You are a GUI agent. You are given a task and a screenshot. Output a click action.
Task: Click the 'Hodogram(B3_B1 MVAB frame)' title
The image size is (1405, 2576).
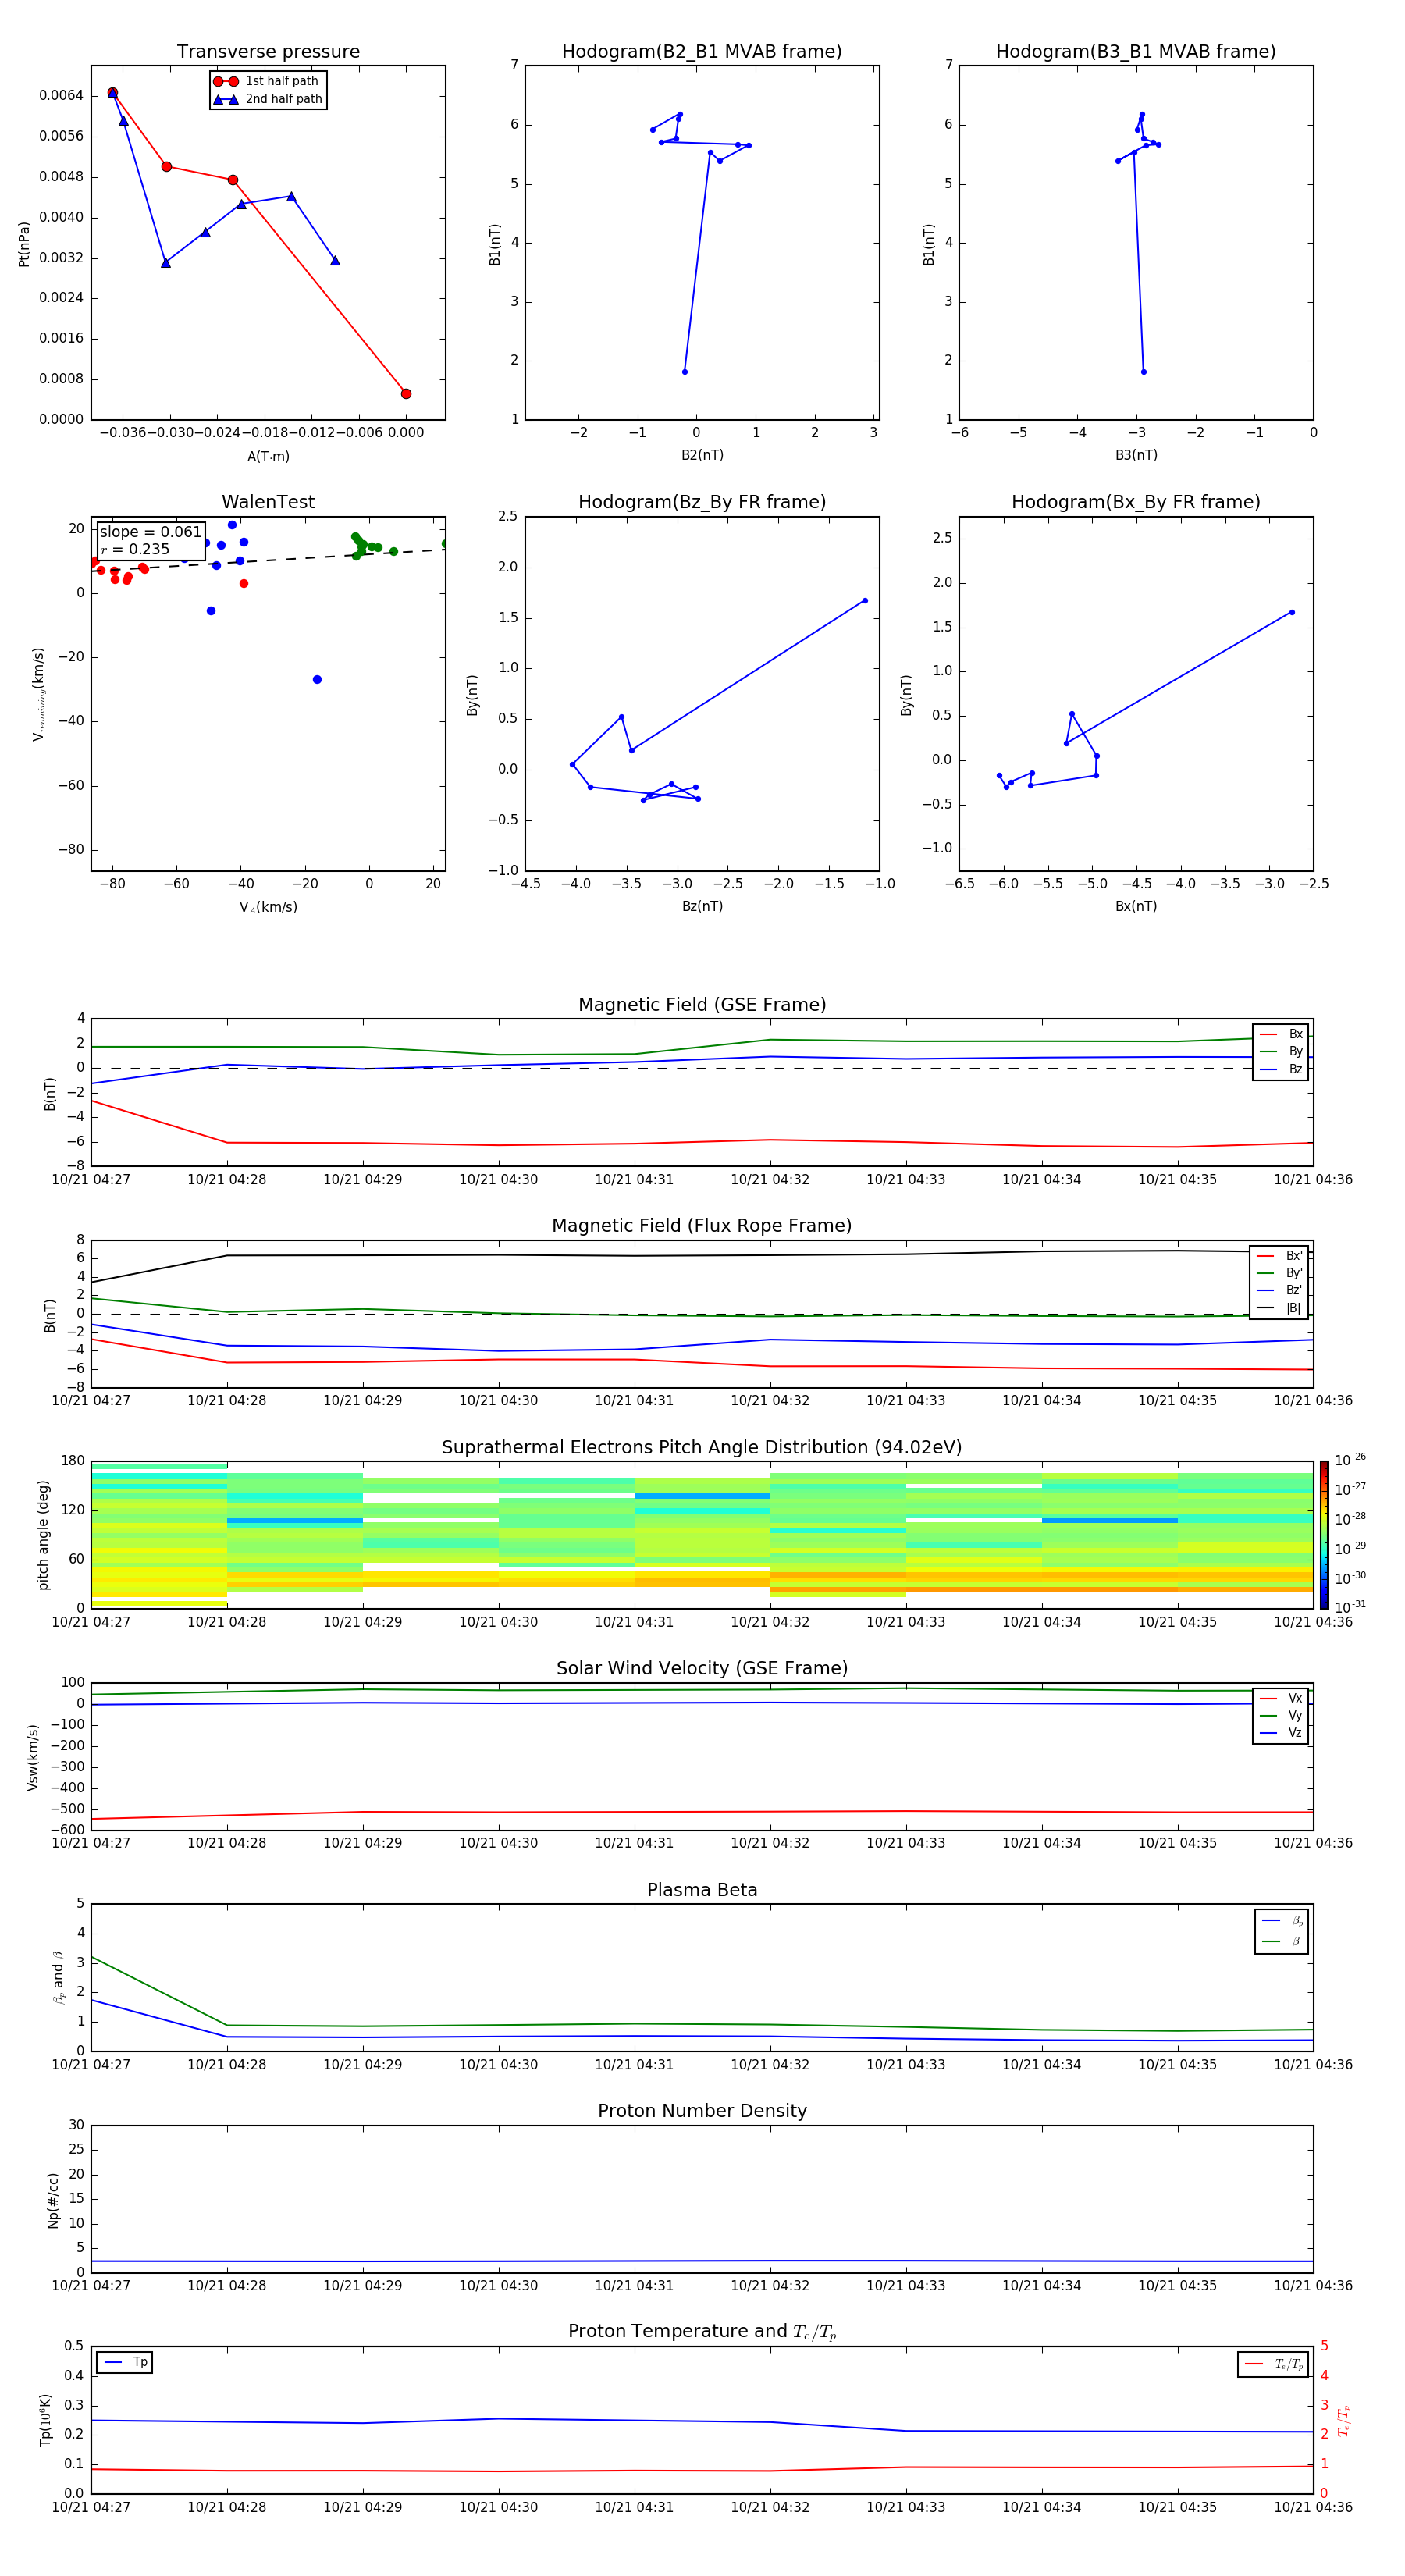(x=1136, y=51)
